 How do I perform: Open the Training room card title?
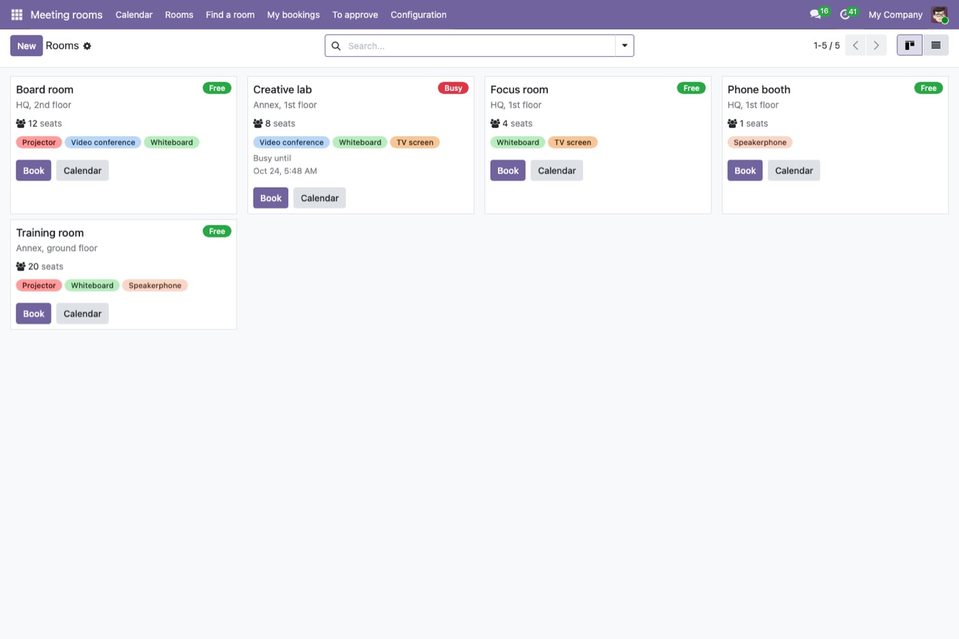(x=50, y=233)
